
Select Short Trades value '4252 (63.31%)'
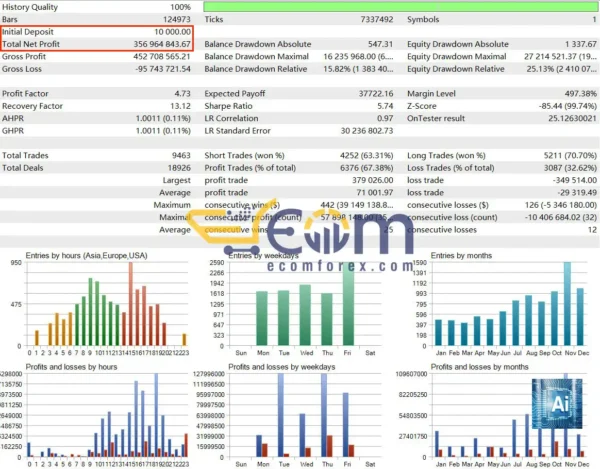[x=366, y=155]
